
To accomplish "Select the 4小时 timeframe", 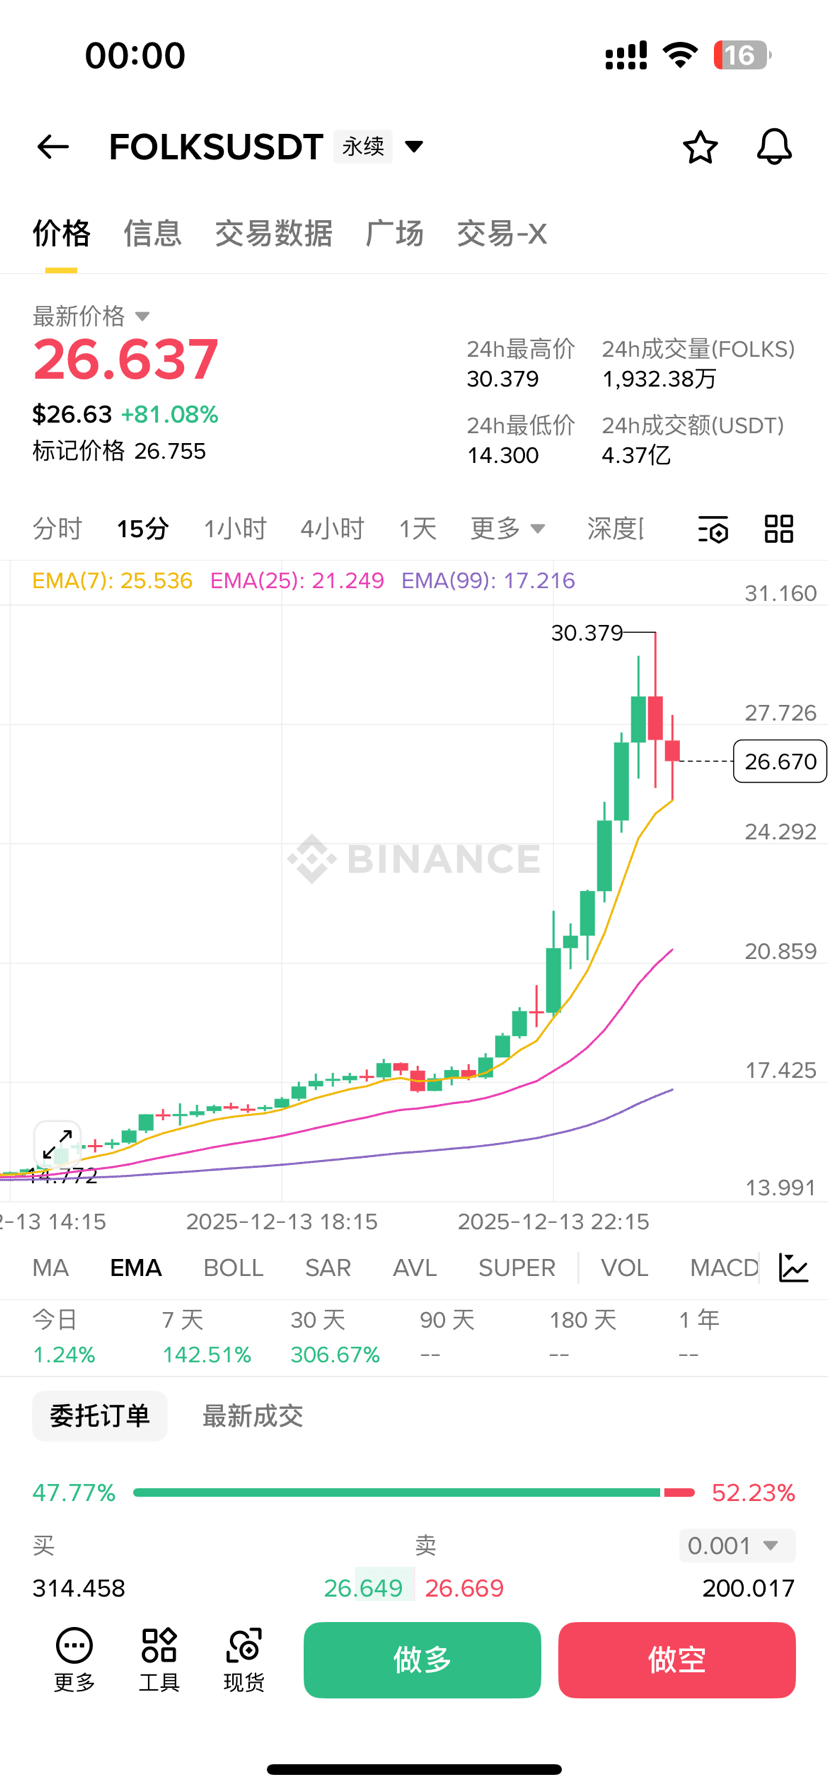I will click(332, 528).
